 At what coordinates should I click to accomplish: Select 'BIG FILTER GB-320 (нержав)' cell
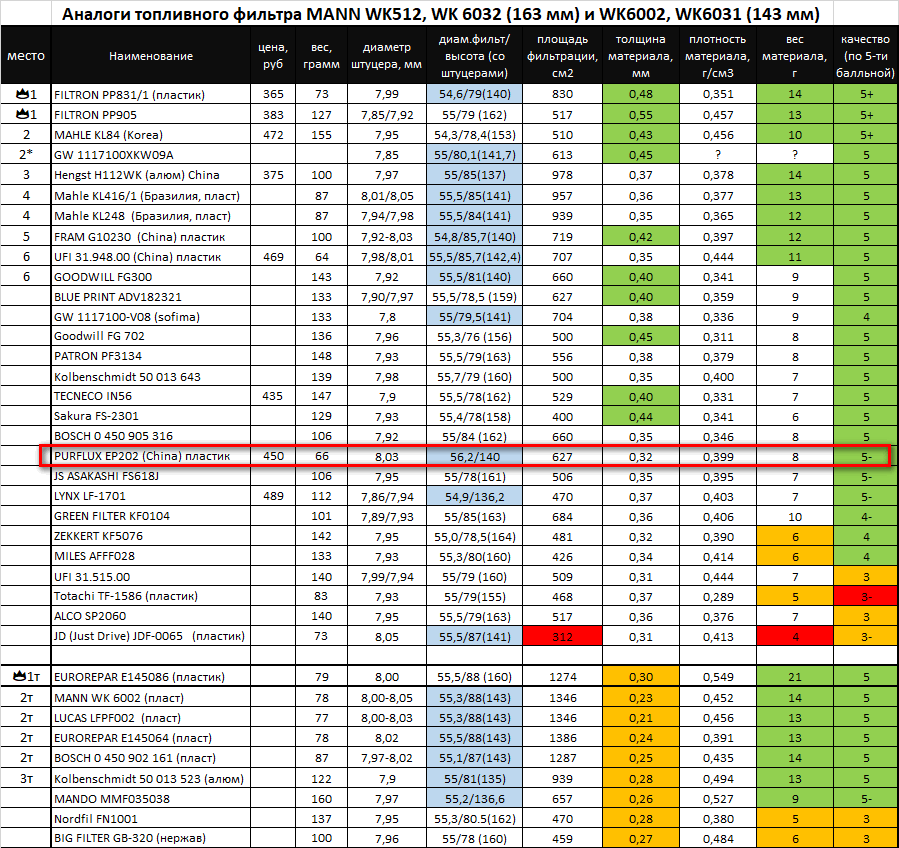pos(151,838)
